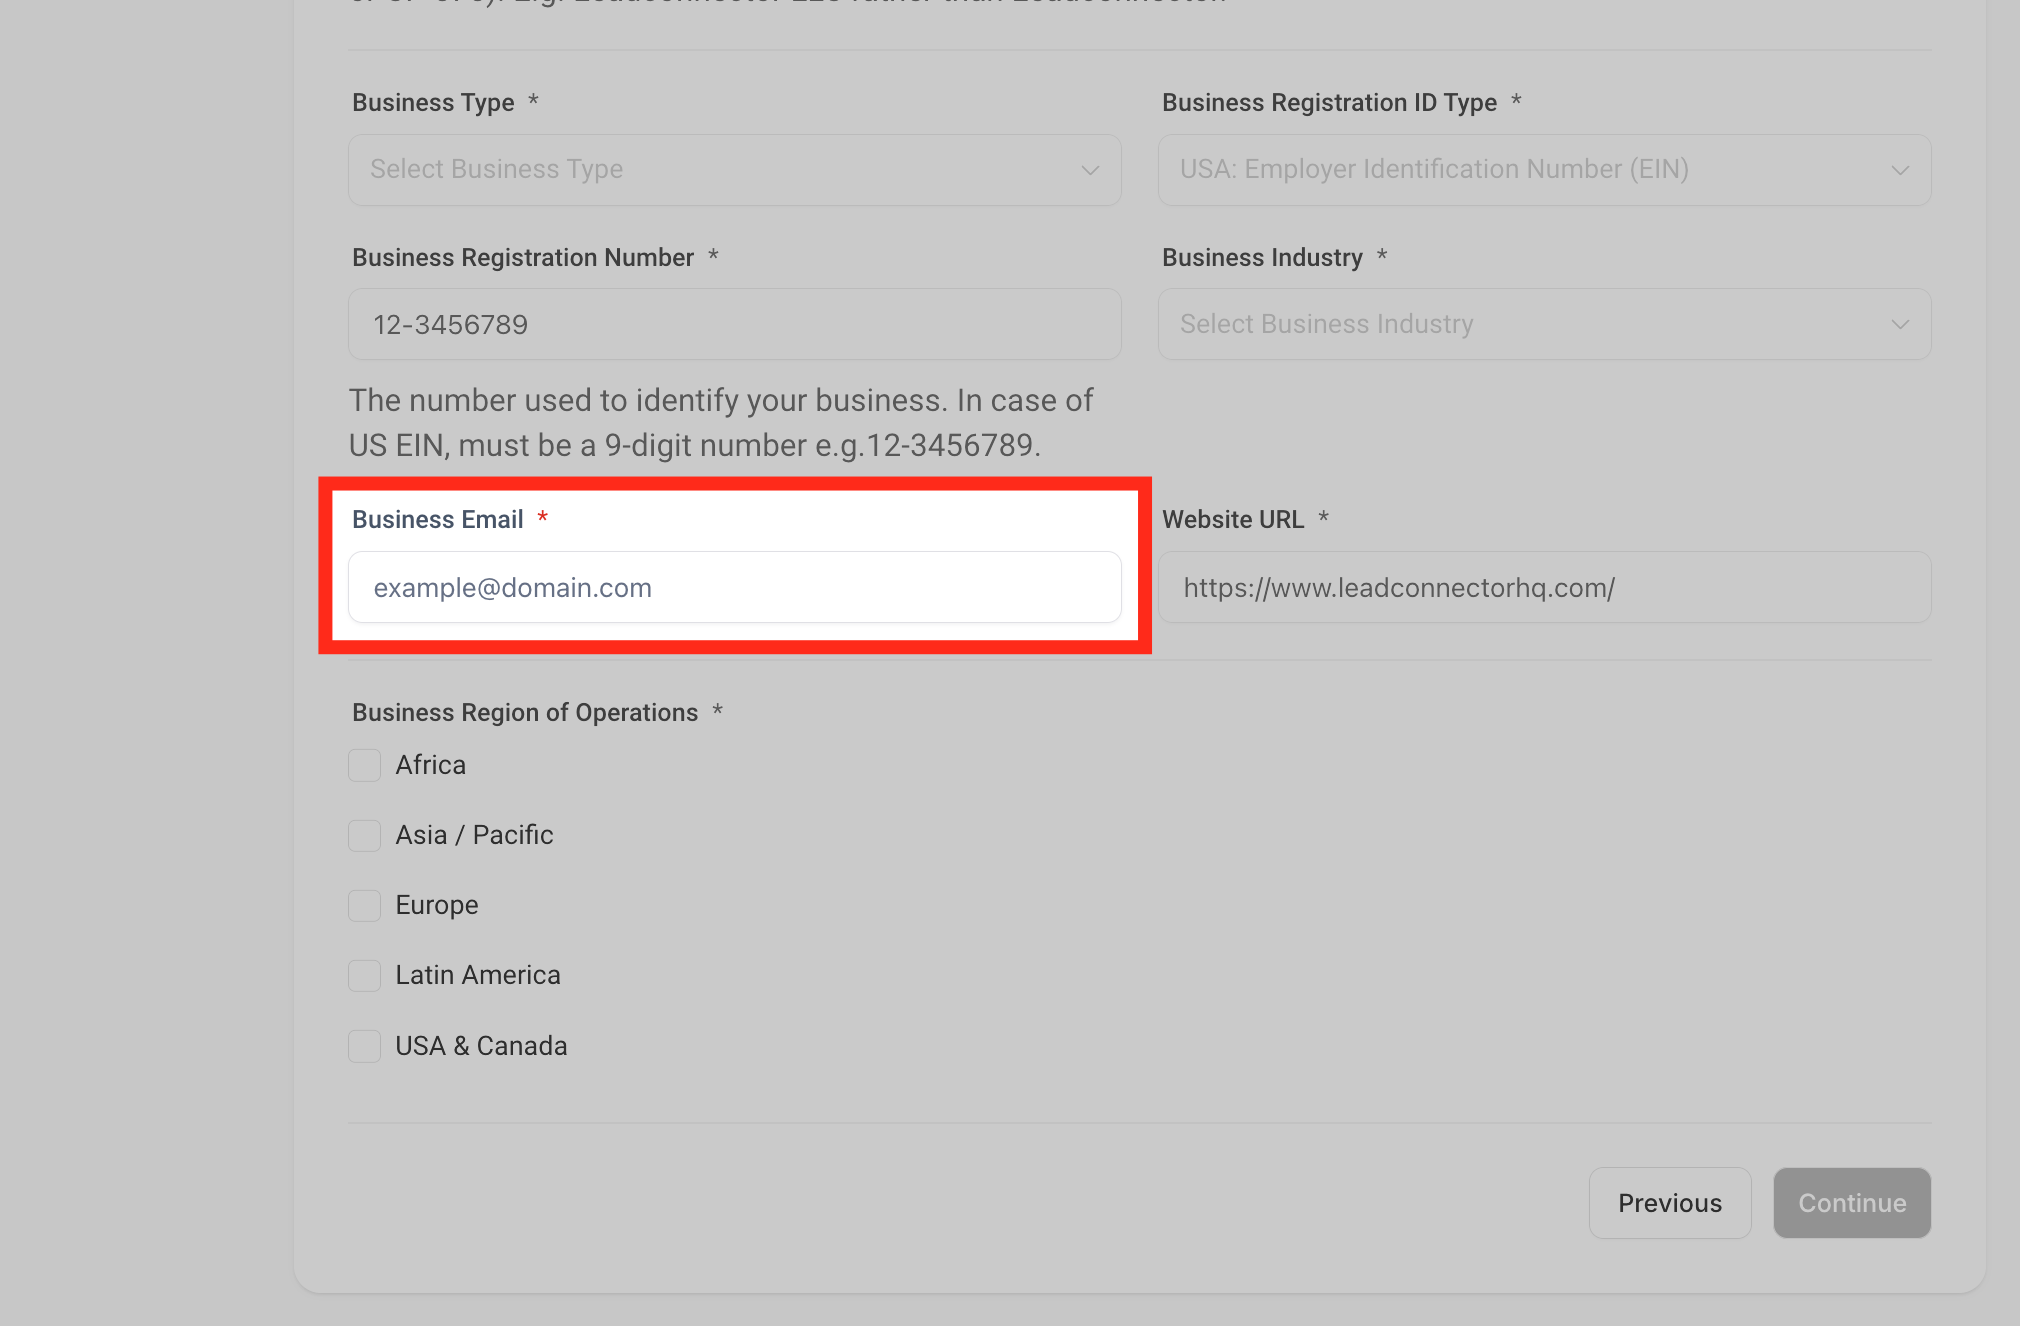Enable the Europe region checkbox
Viewport: 2020px width, 1326px height.
(x=364, y=905)
